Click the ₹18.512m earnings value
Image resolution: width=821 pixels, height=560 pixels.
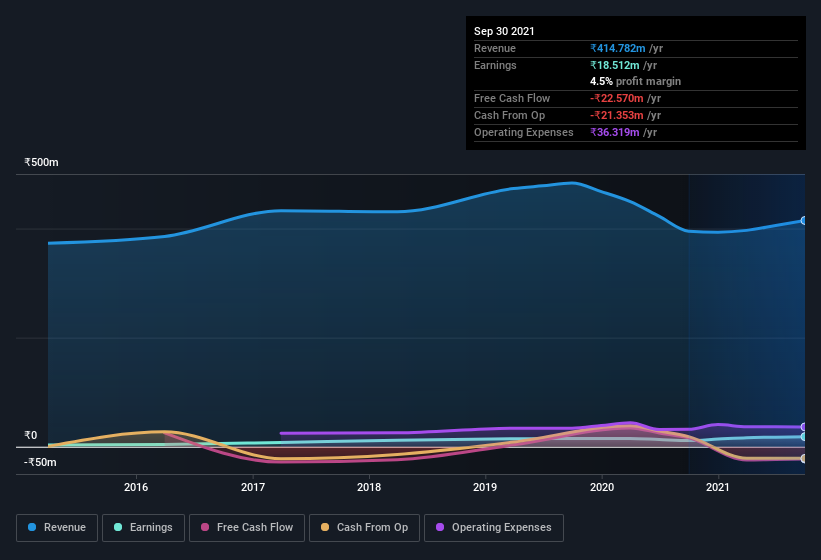point(615,65)
